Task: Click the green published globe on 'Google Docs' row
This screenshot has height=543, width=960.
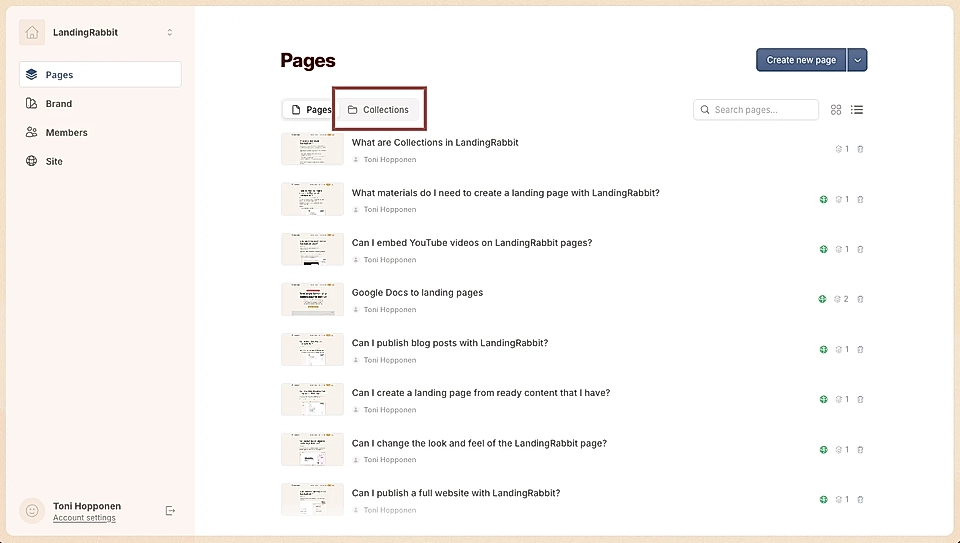Action: pos(822,299)
